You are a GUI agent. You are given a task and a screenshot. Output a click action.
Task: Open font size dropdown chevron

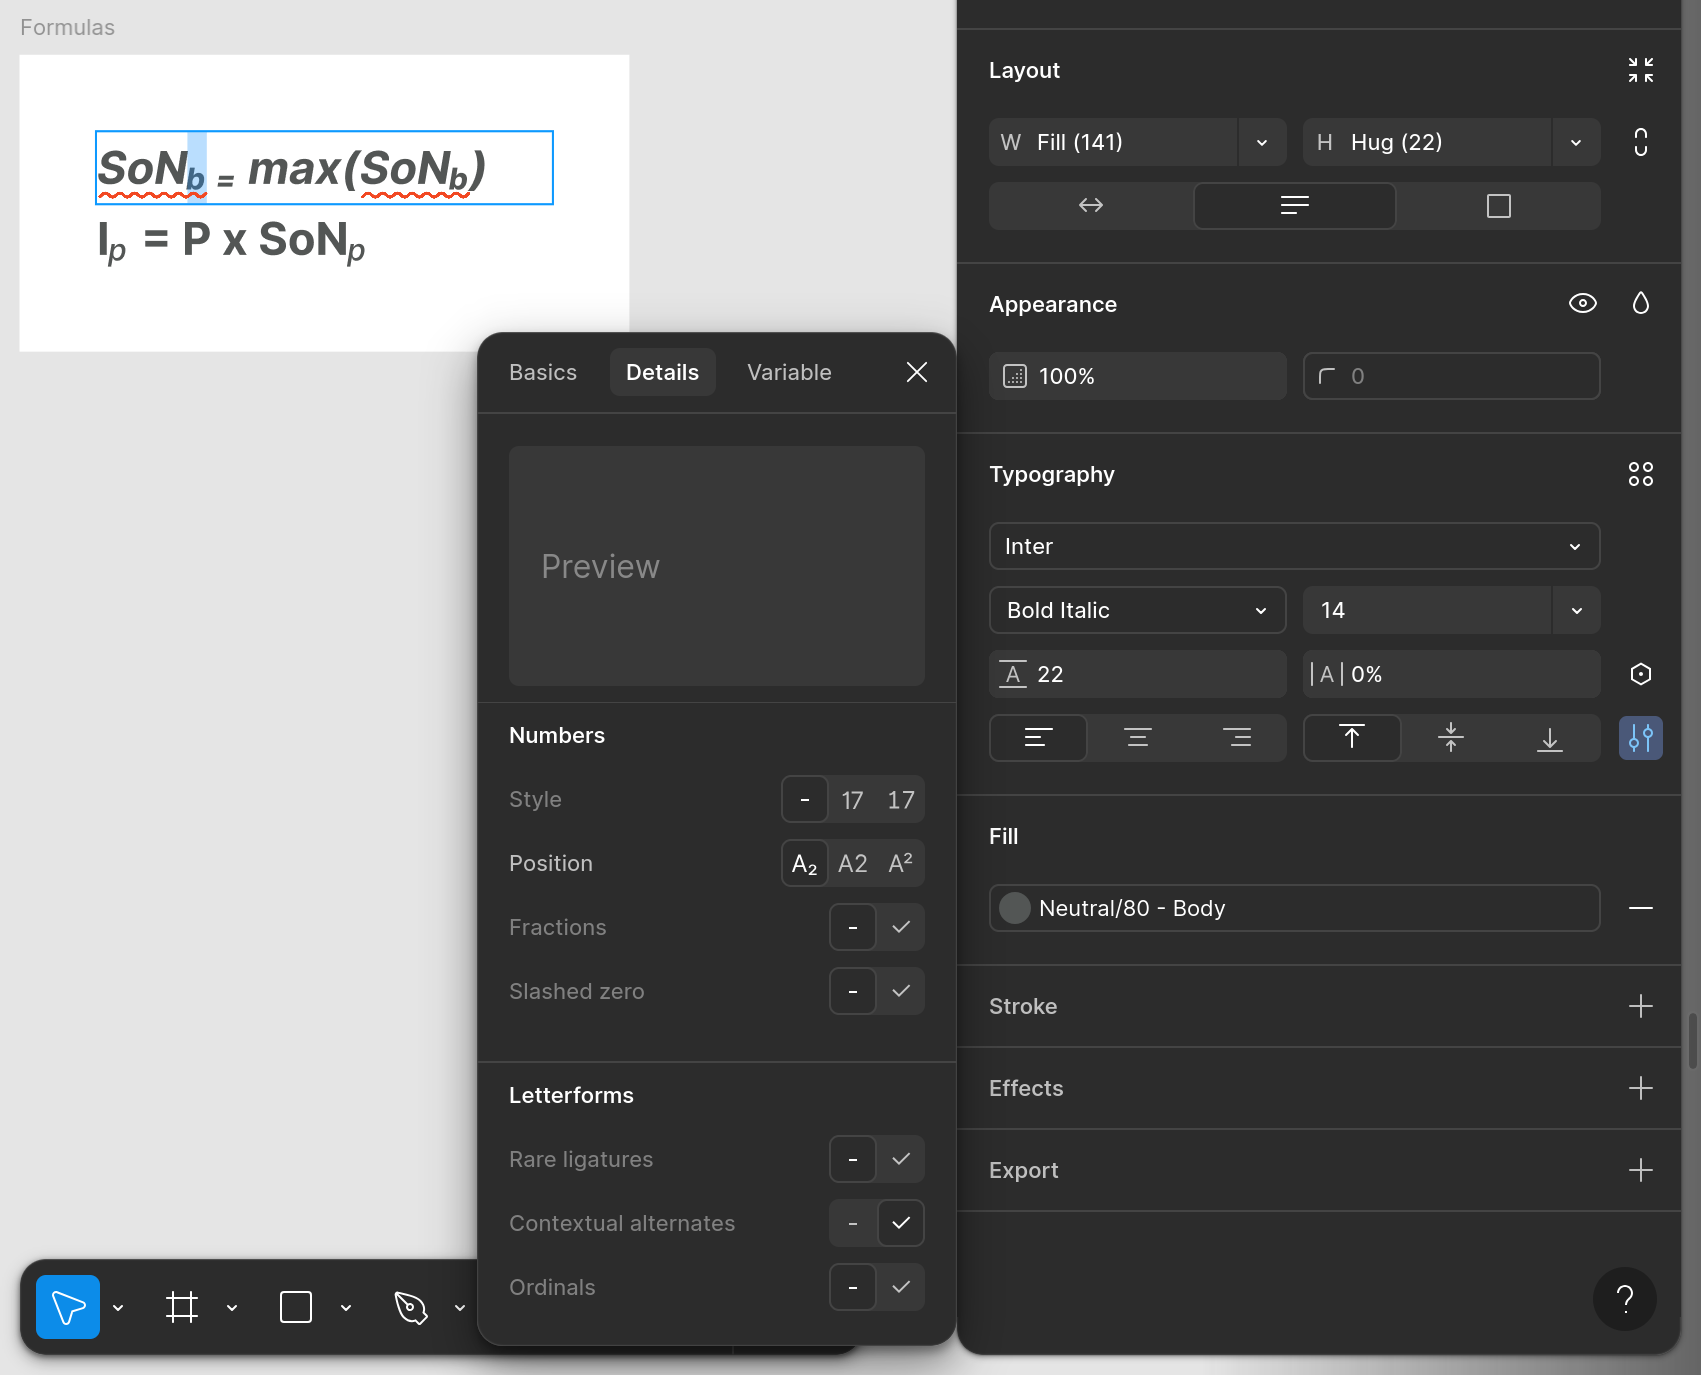1576,610
